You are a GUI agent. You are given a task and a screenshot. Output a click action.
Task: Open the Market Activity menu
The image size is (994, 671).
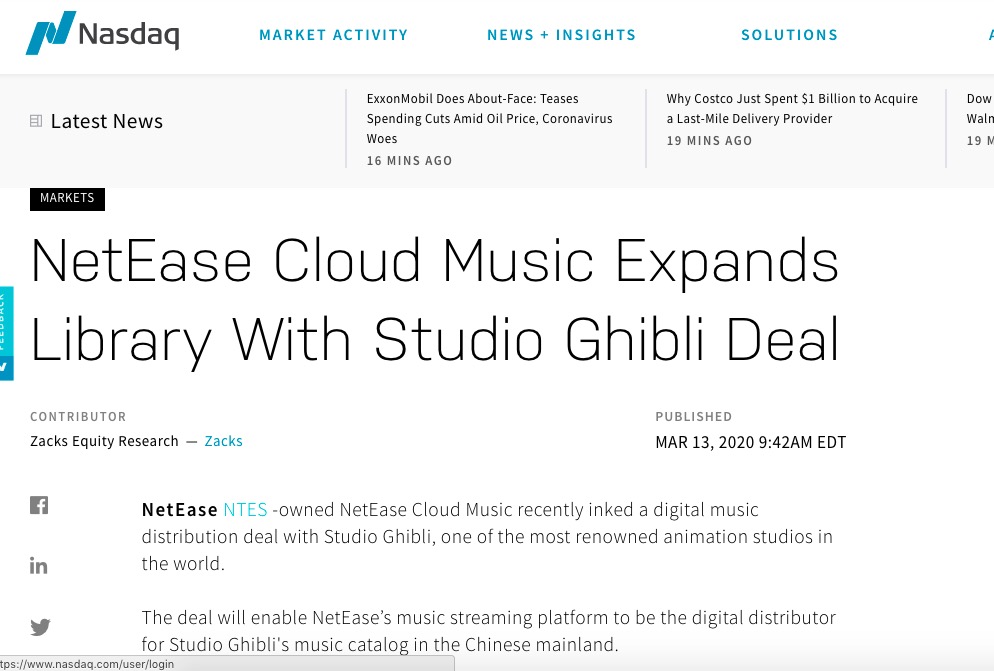coord(333,35)
